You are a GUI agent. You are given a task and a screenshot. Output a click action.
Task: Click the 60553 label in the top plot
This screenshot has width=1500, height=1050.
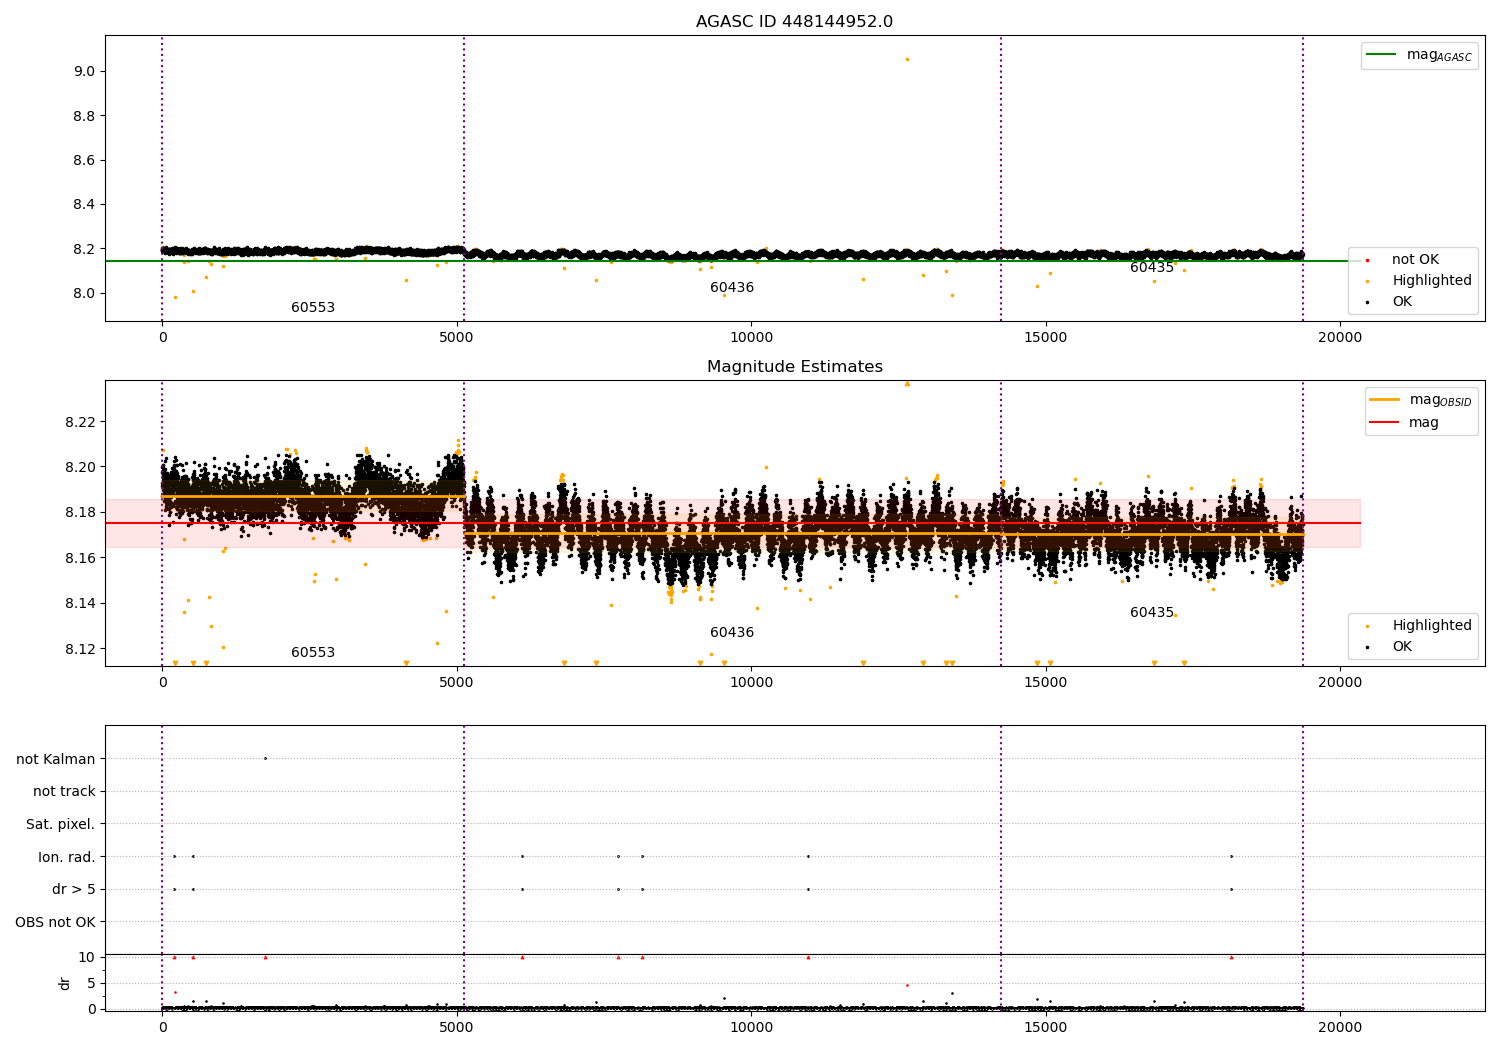pyautogui.click(x=313, y=308)
